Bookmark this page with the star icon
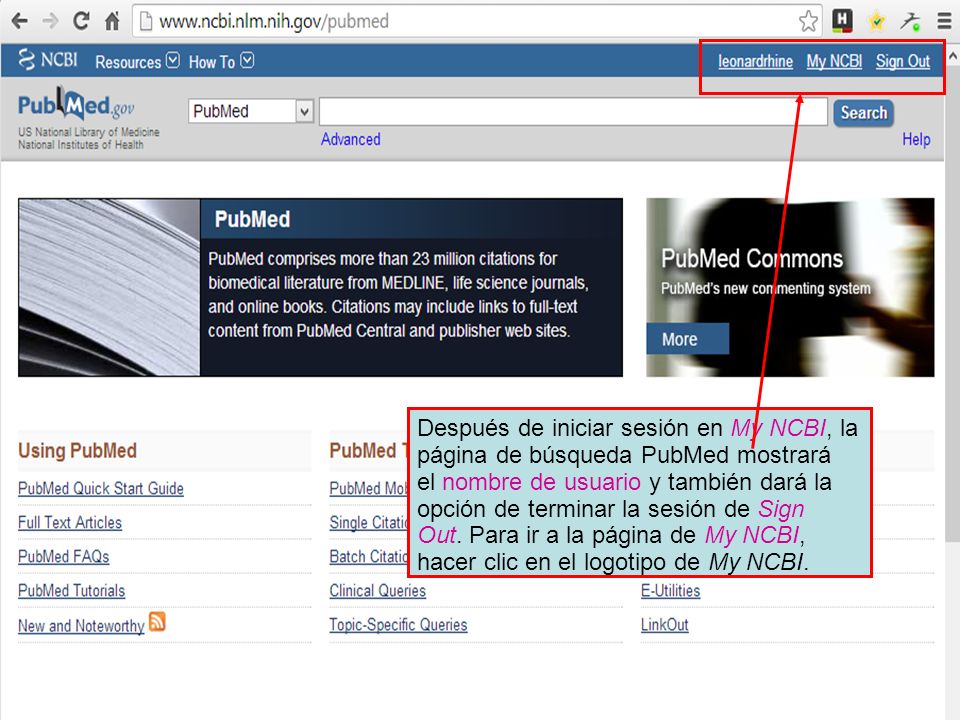The height and width of the screenshot is (720, 960). [x=808, y=21]
